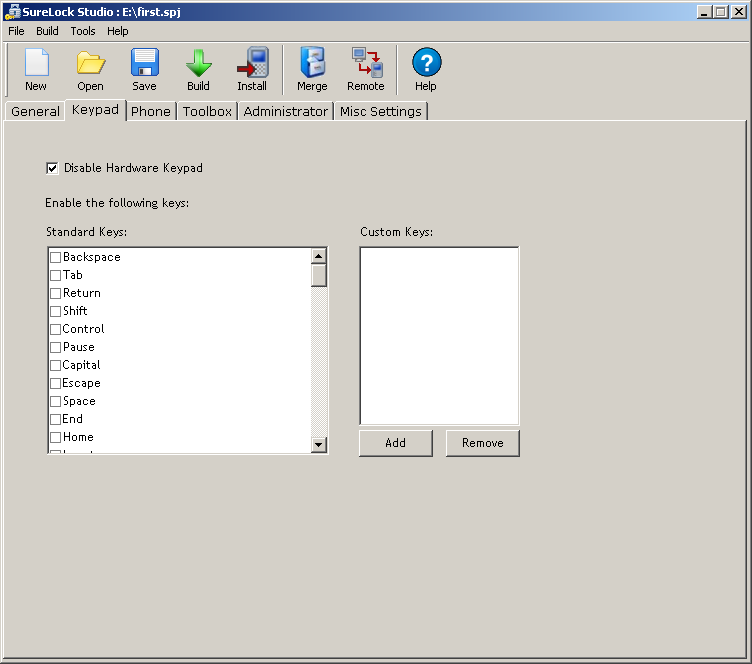
Task: Click the SureLock Studio title bar icon
Action: pyautogui.click(x=12, y=12)
